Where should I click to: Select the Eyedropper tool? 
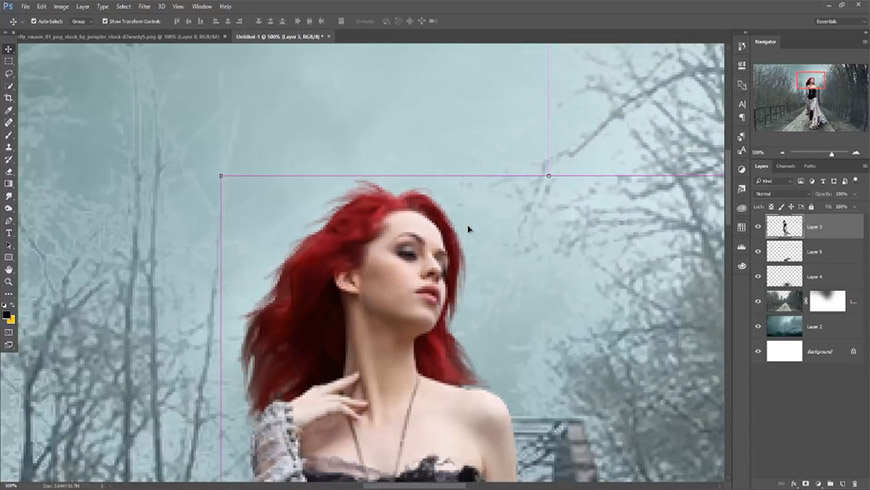pyautogui.click(x=8, y=110)
